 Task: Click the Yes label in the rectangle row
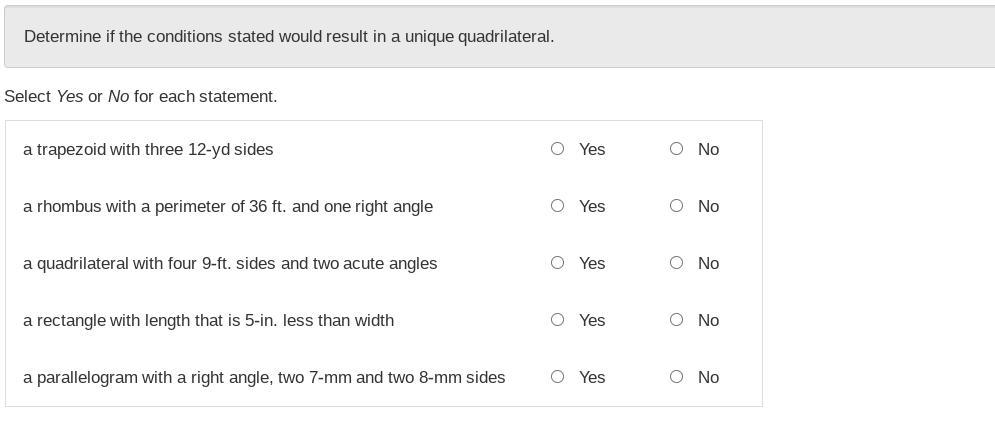pos(592,320)
